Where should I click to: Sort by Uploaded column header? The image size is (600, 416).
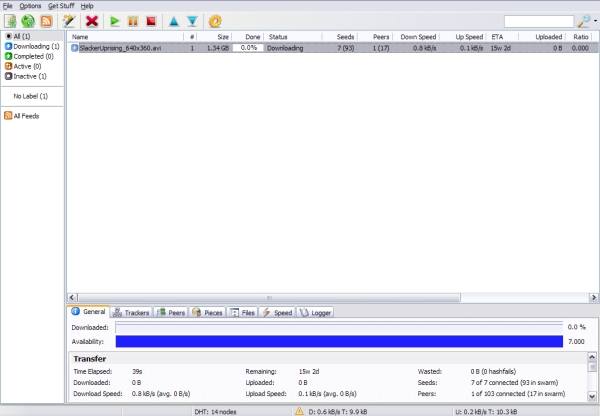coord(542,37)
